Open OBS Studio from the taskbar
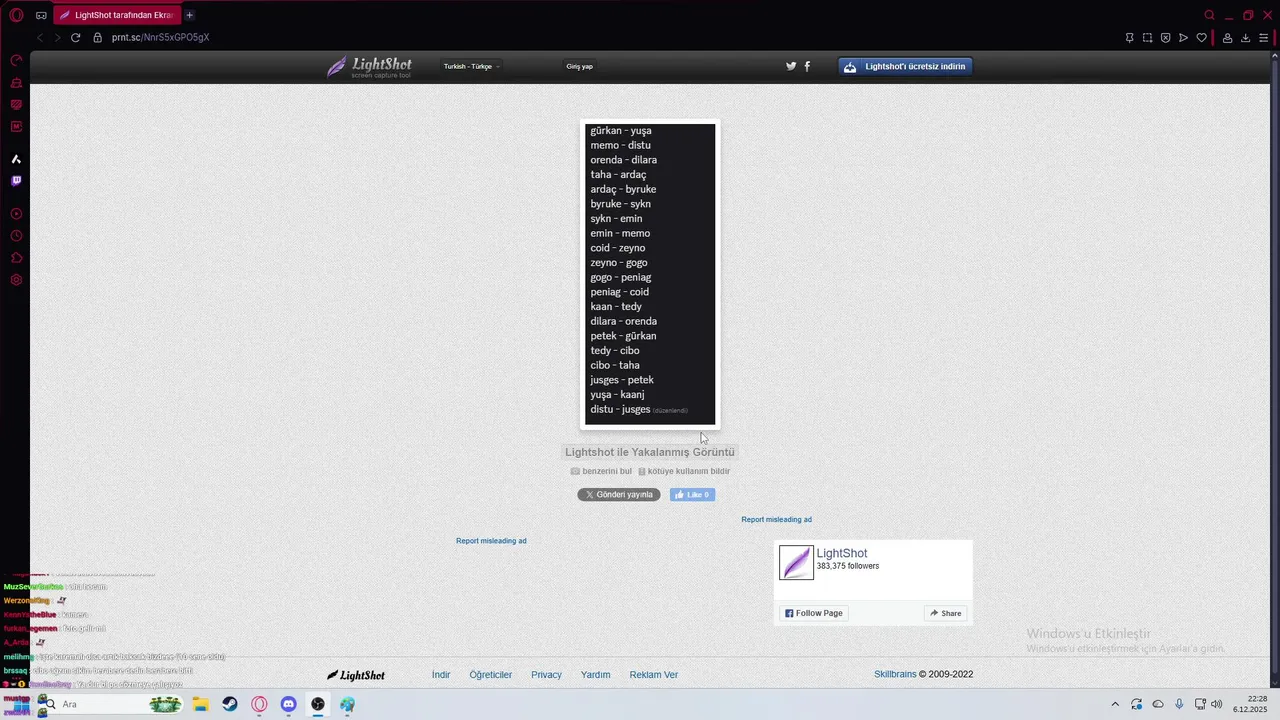This screenshot has height=720, width=1280. 318,704
